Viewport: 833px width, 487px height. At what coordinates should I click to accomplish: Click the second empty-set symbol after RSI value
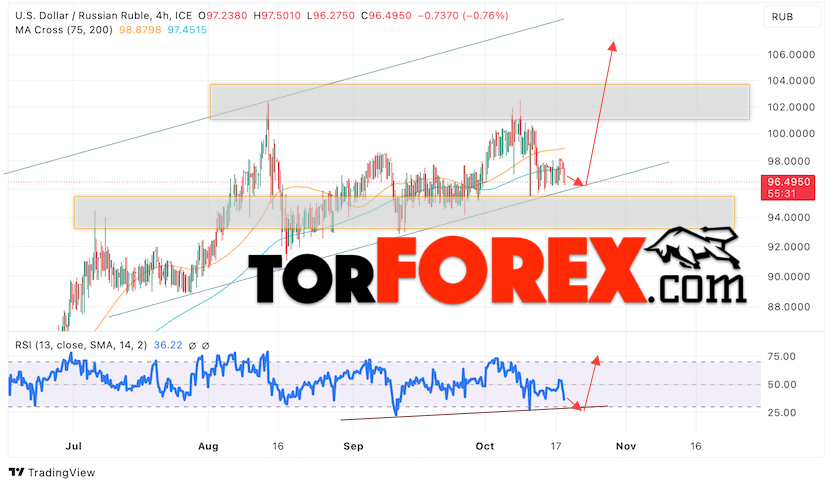pyautogui.click(x=206, y=346)
